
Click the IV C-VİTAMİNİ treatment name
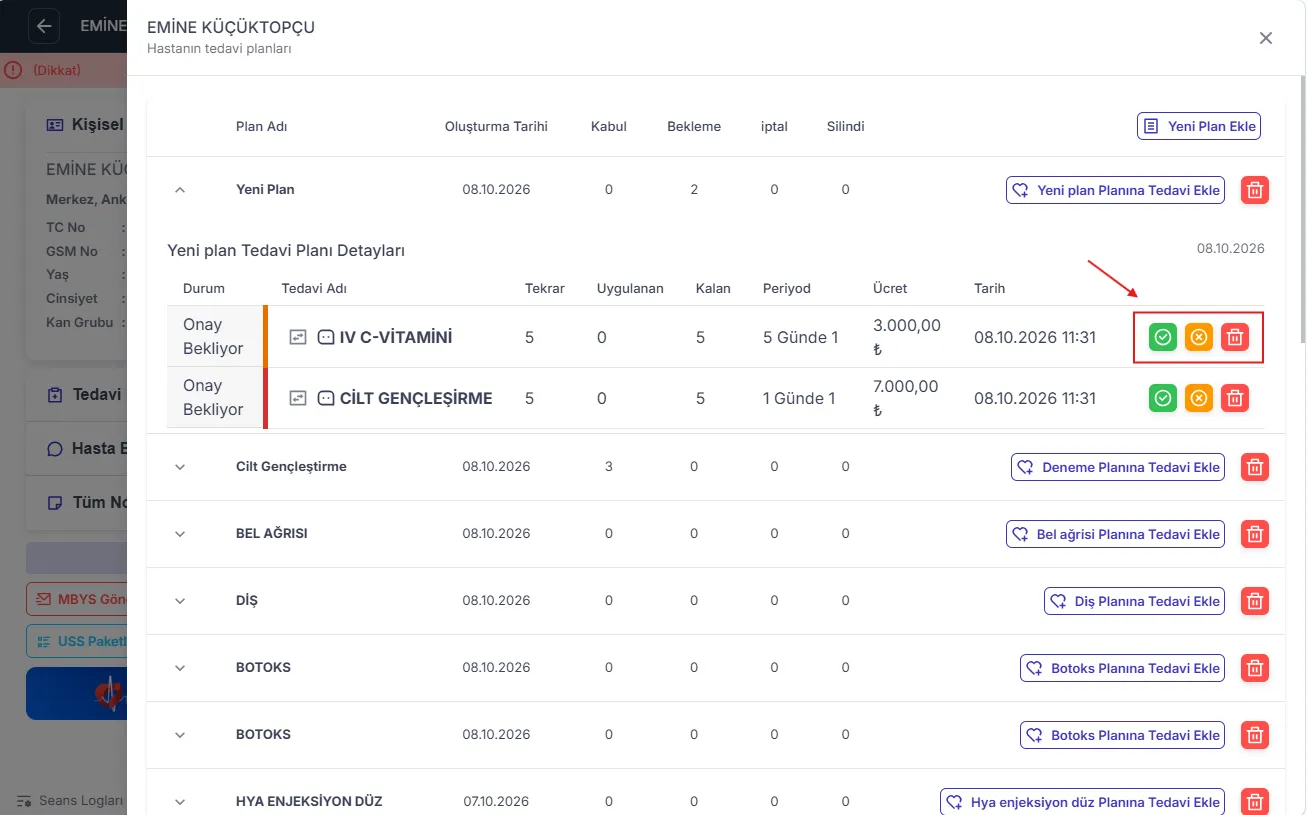coord(396,337)
